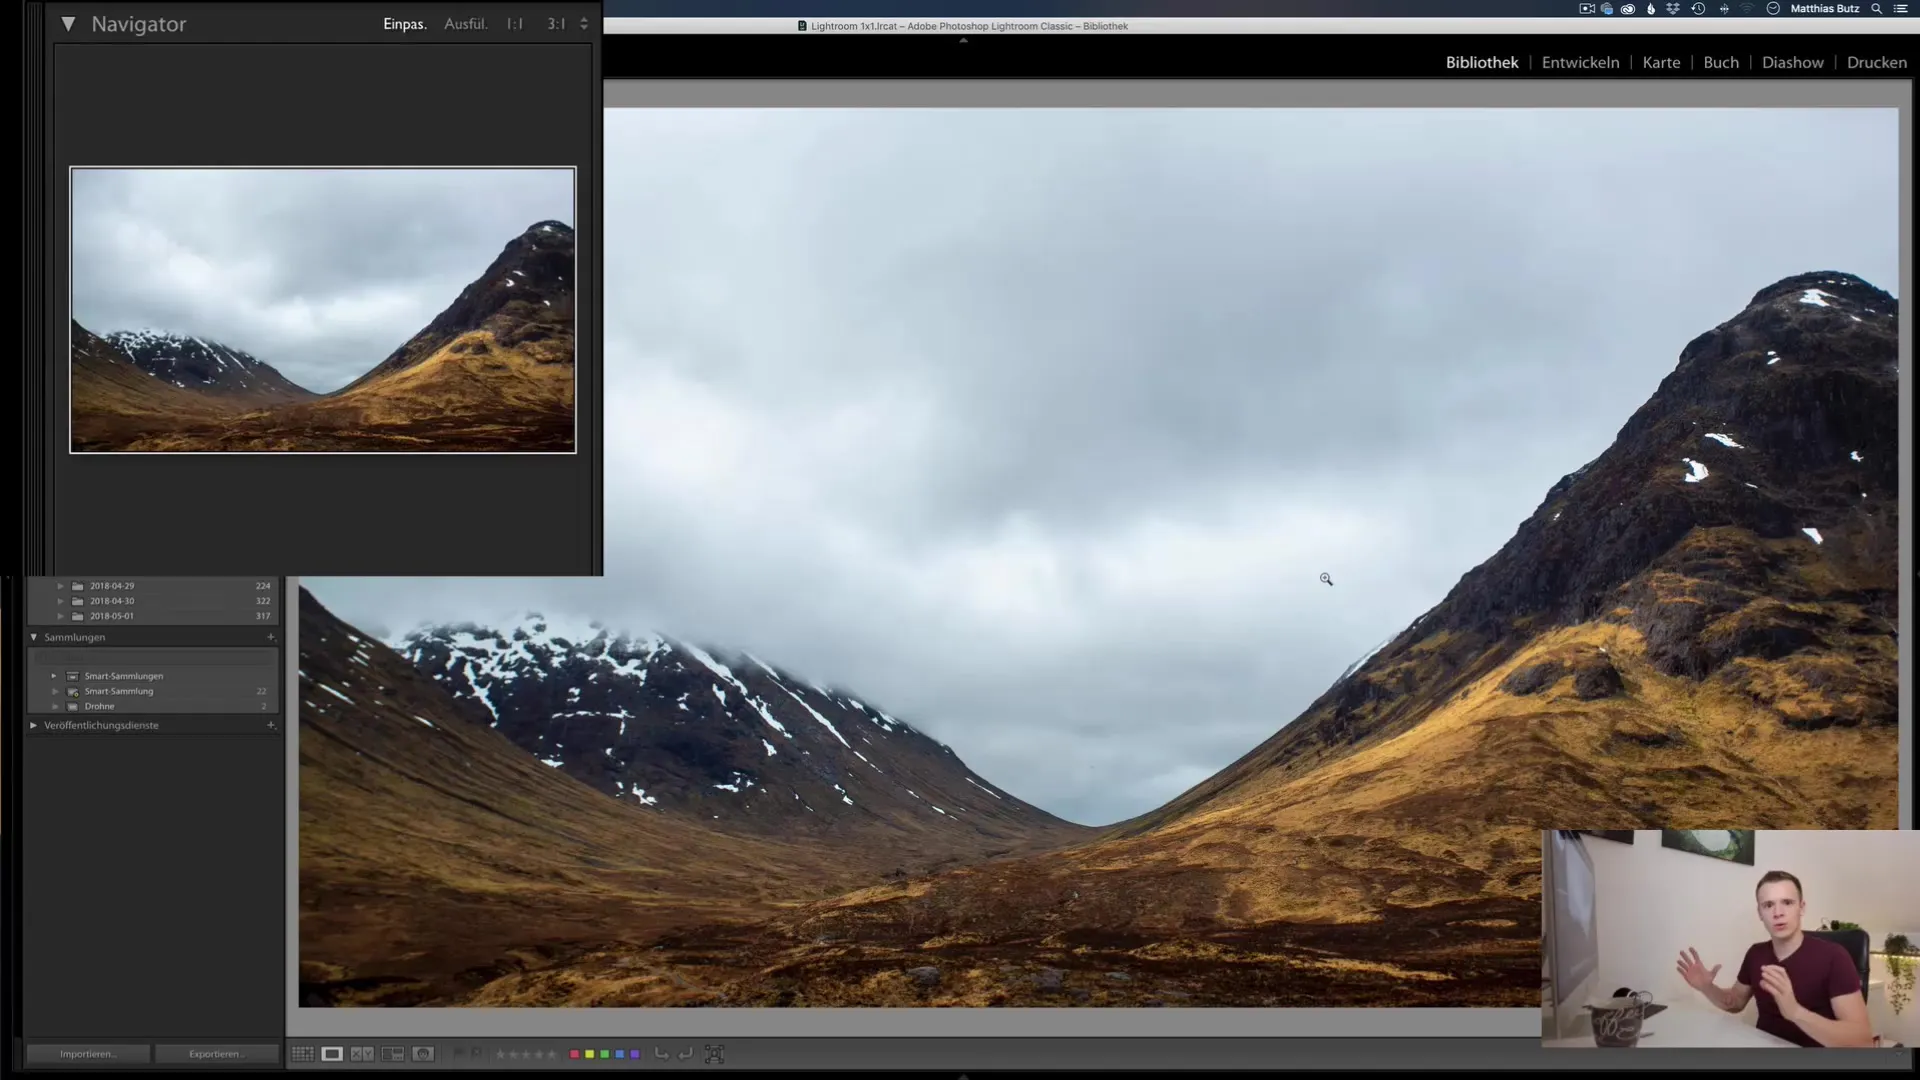Toggle top panel with arrow handle
Image resolution: width=1920 pixels, height=1080 pixels.
click(x=963, y=41)
